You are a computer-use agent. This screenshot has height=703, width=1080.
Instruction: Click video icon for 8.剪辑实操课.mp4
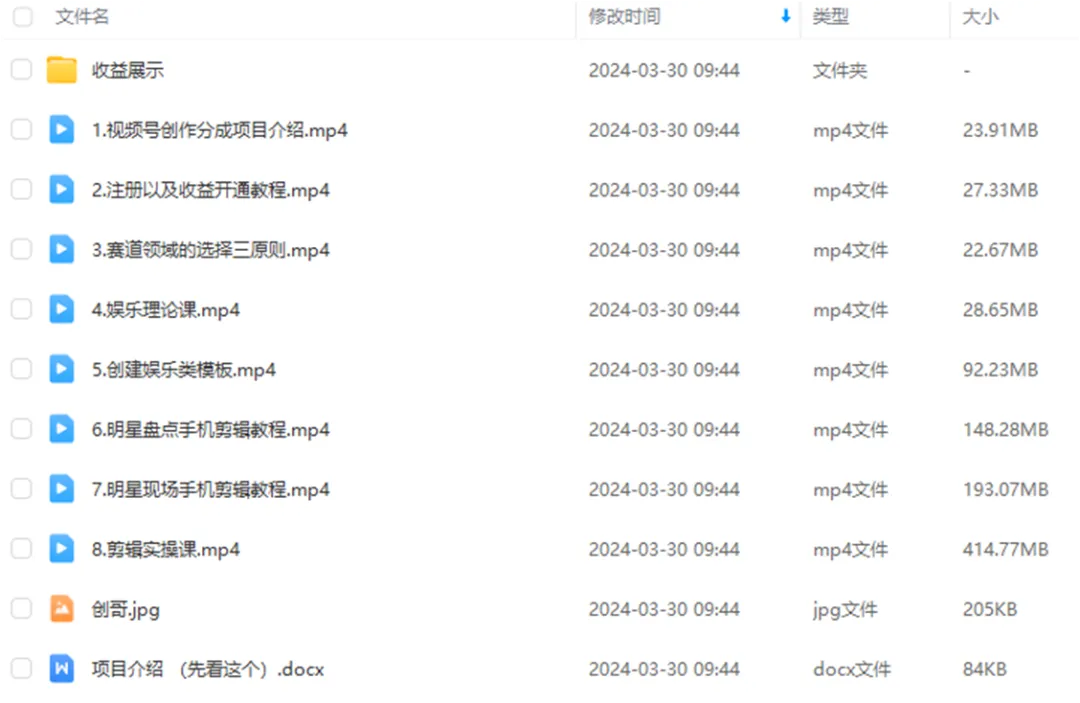61,549
